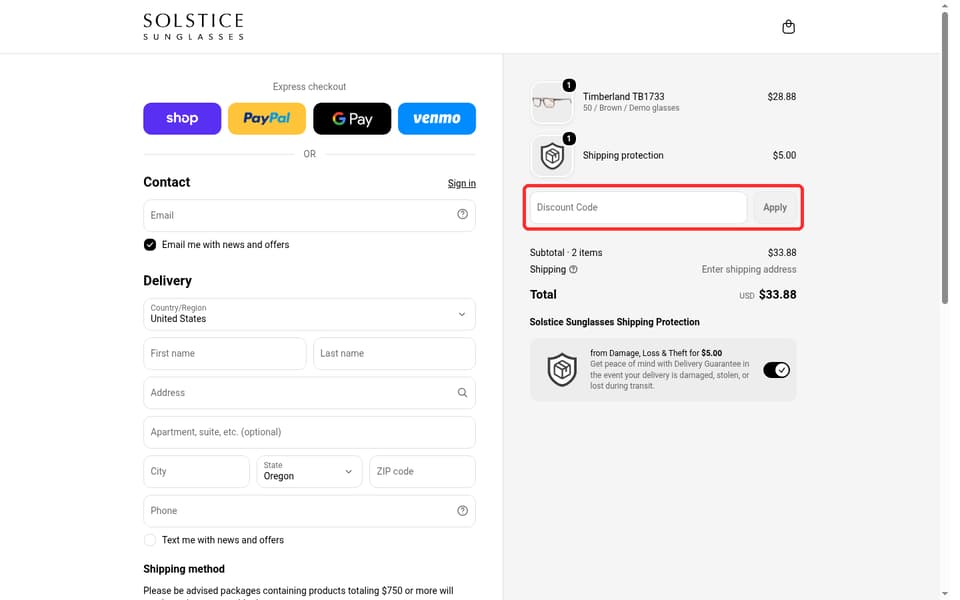Screen dimensions: 960x600
Task: Click the First name field
Action: point(225,353)
